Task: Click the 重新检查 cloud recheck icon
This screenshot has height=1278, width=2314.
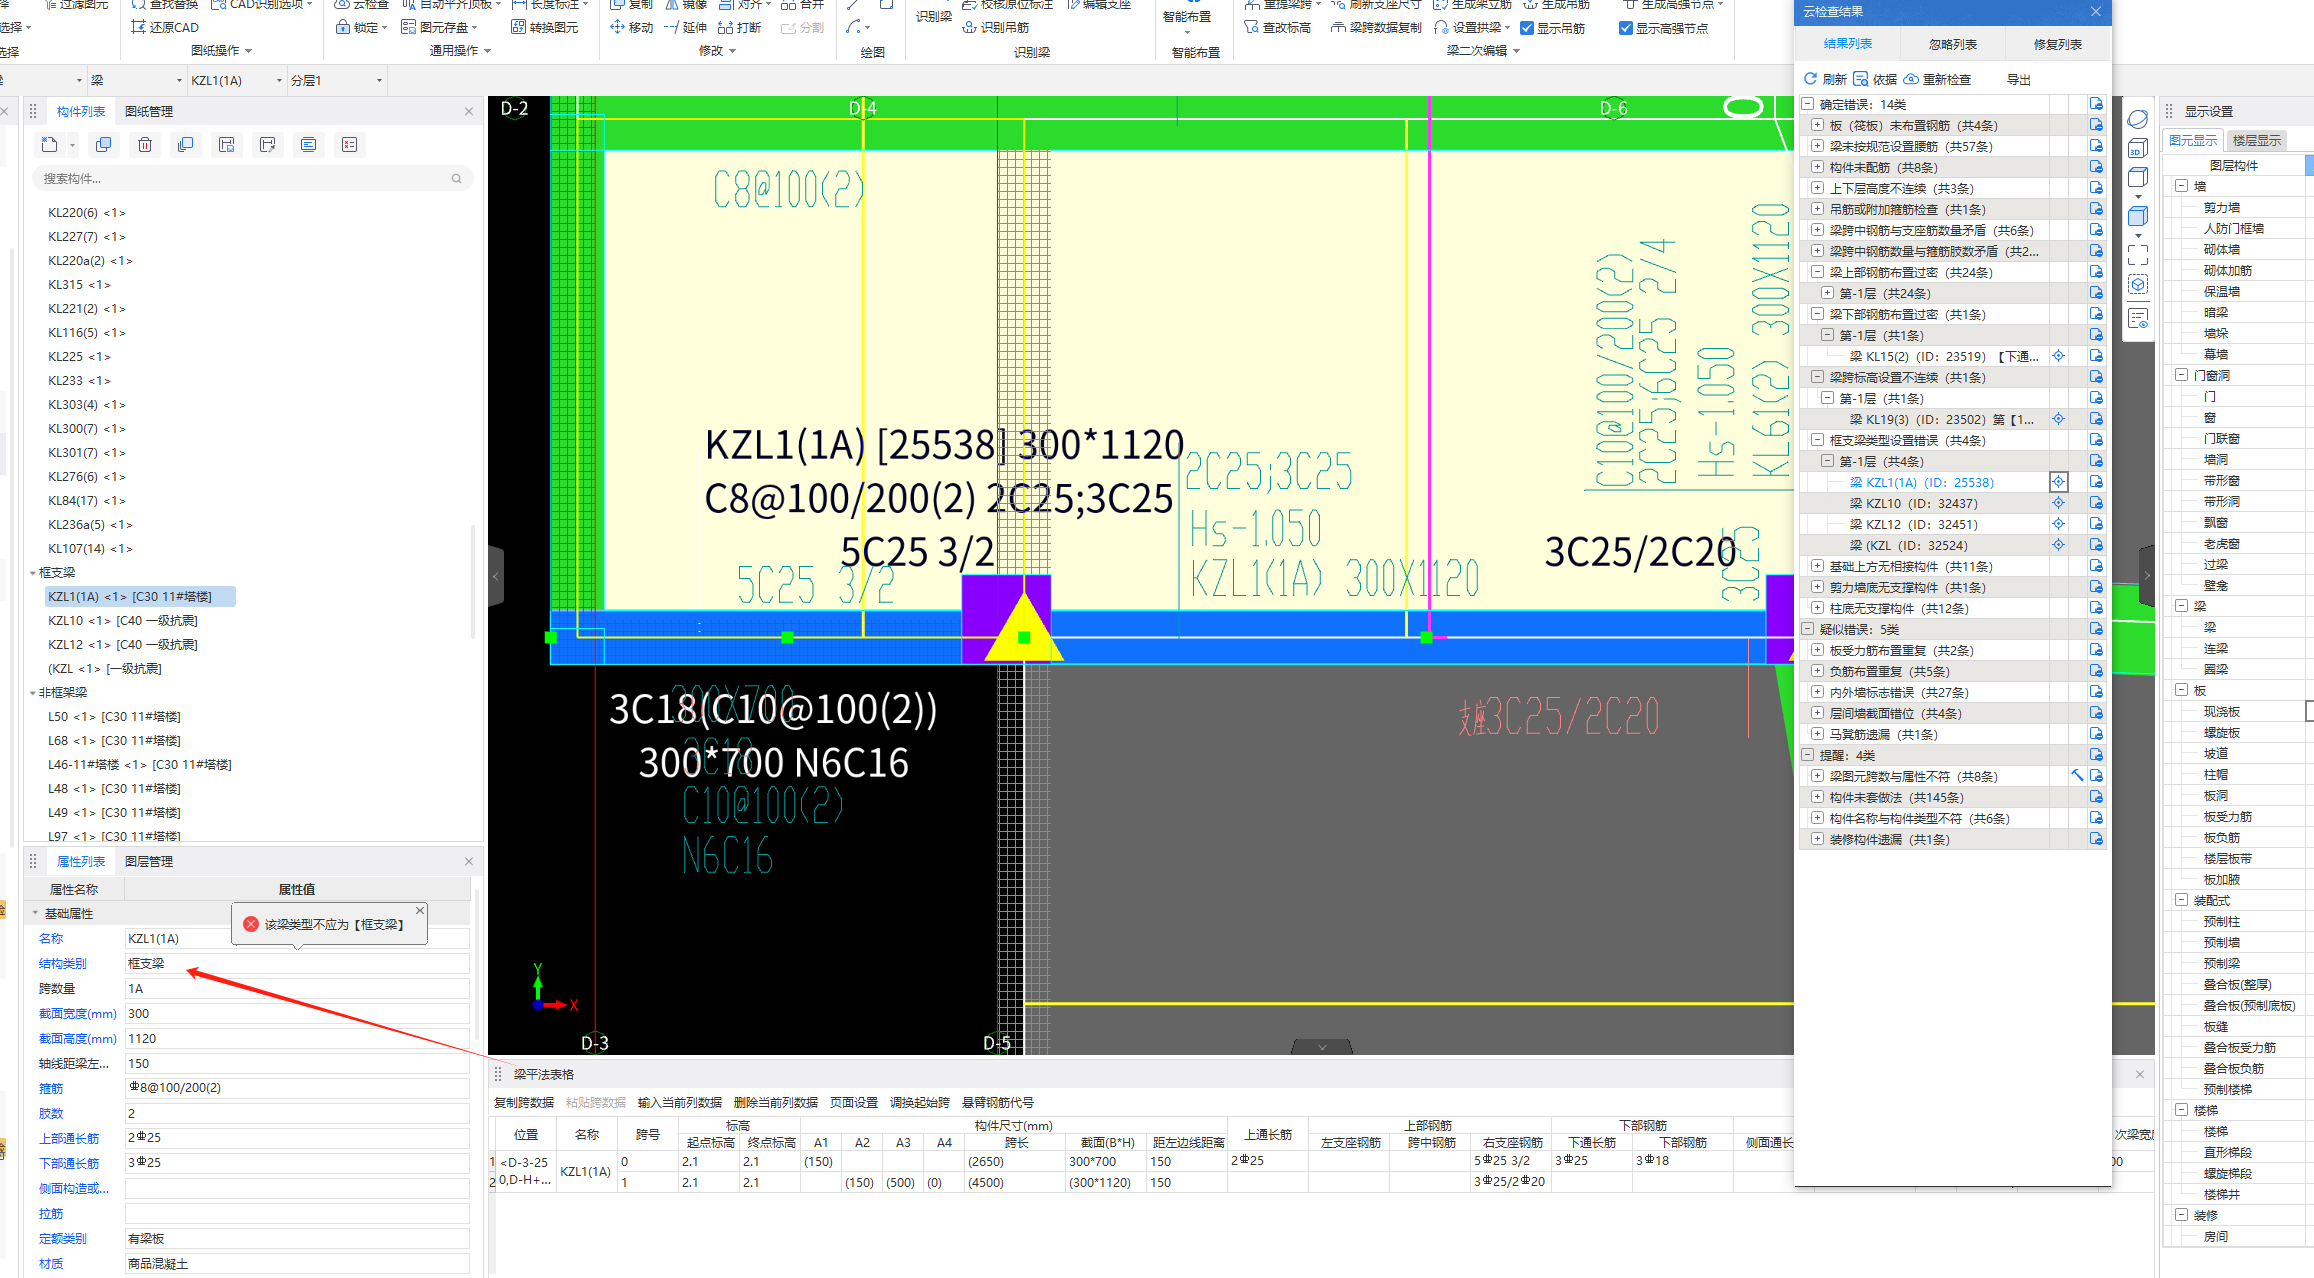Action: [x=1911, y=79]
